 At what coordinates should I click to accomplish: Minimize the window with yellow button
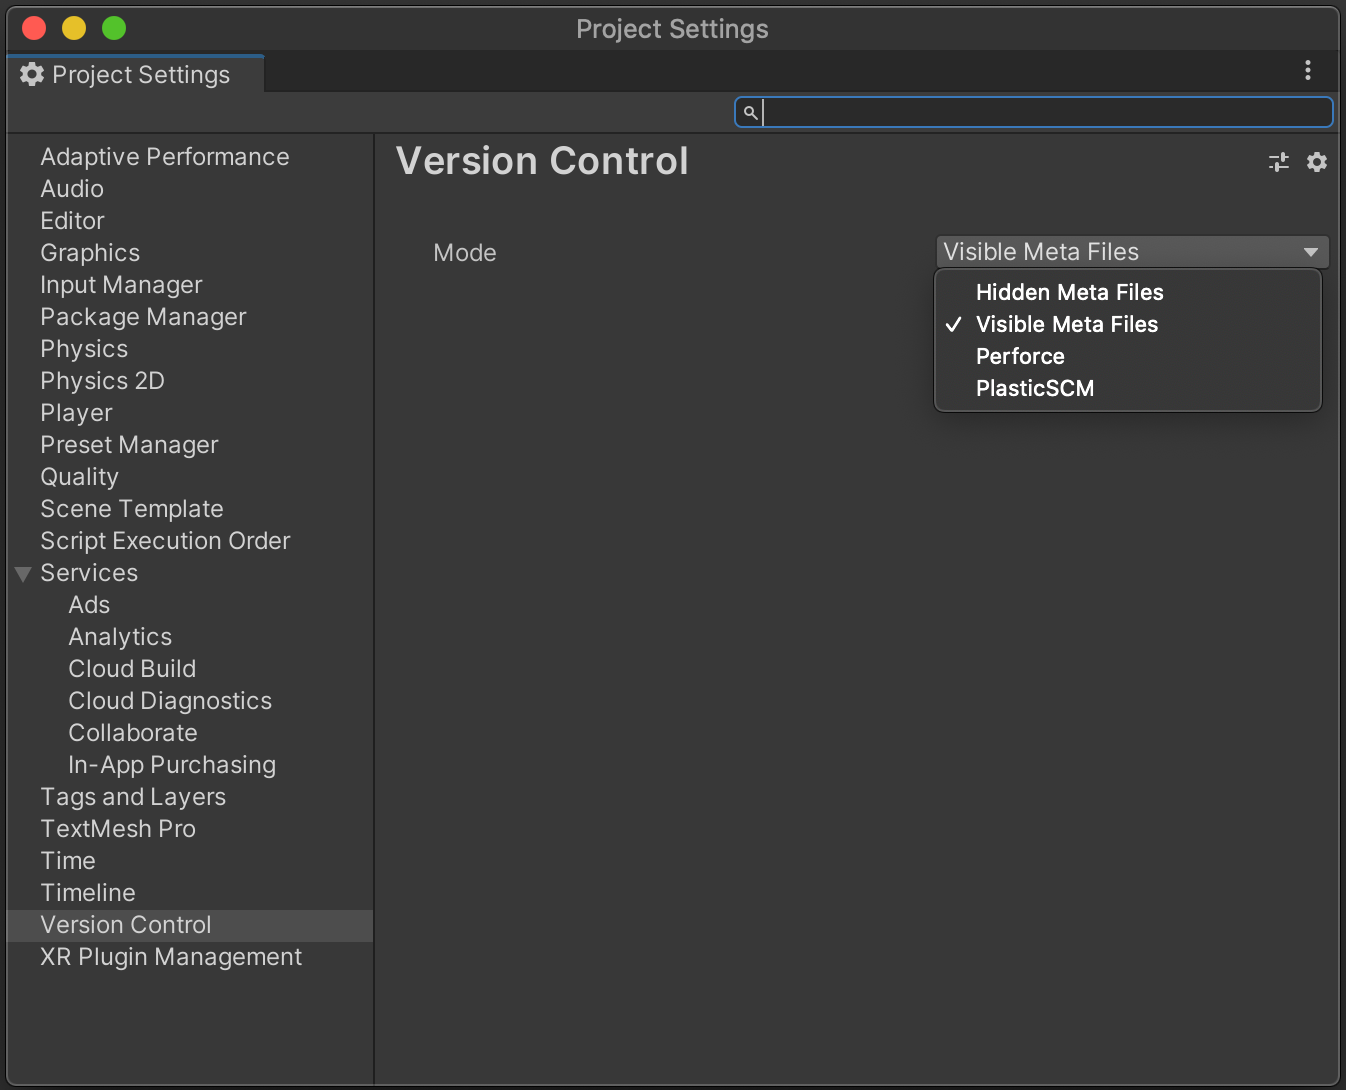[x=74, y=28]
